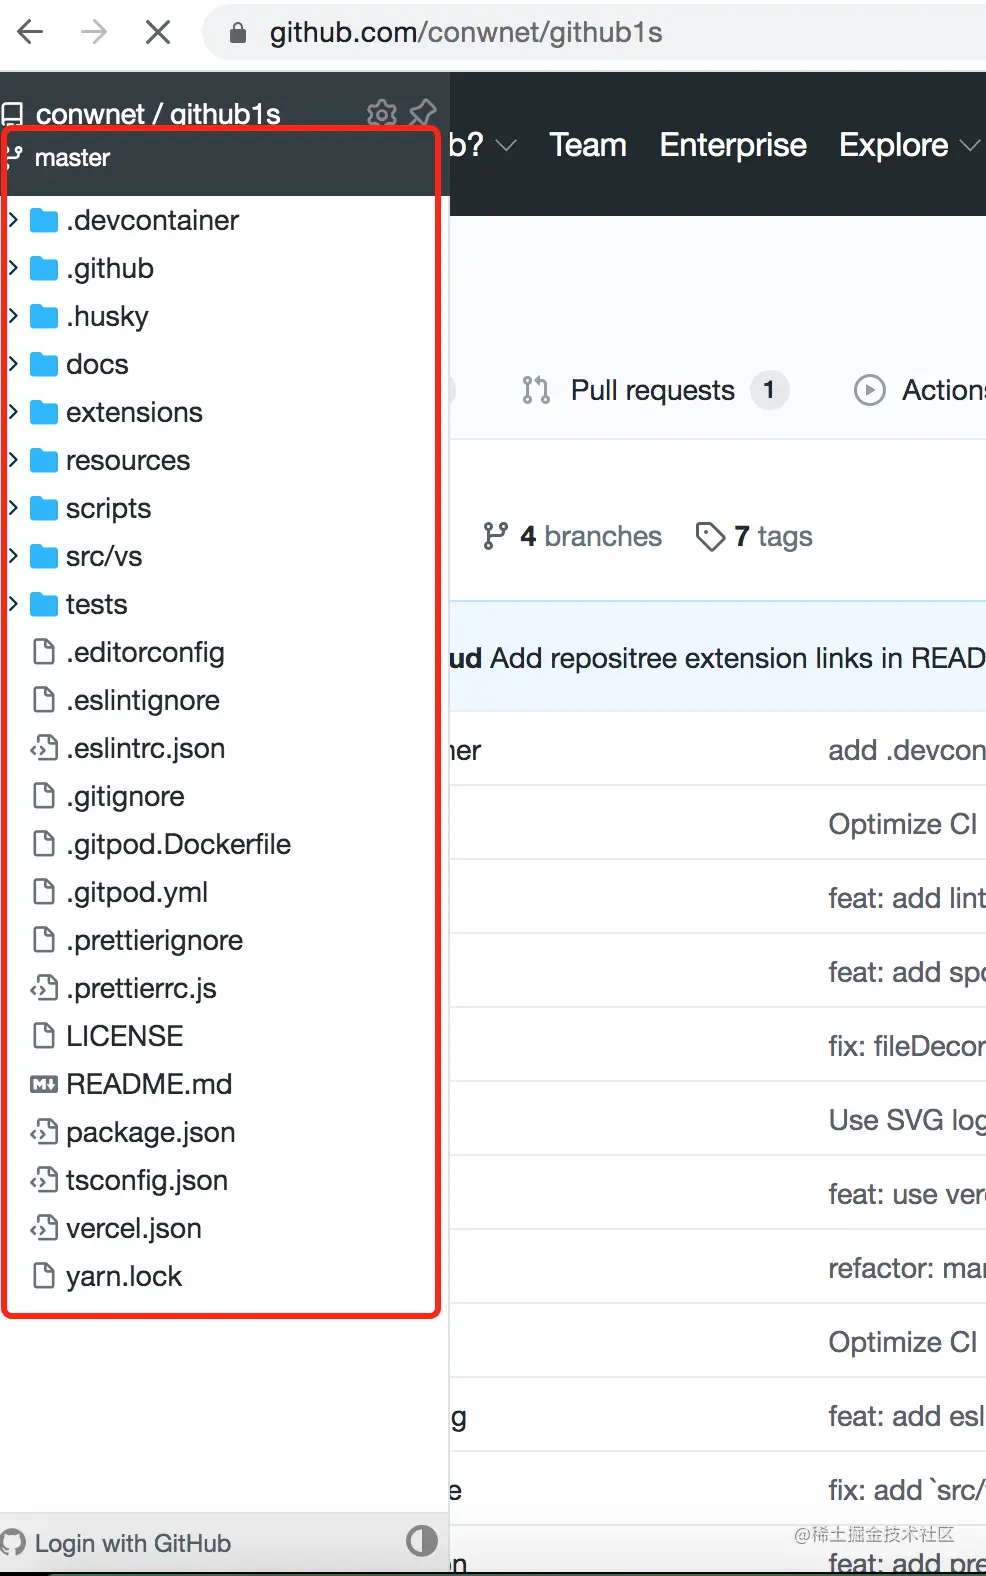Focus the github.com address bar
The width and height of the screenshot is (986, 1576).
click(594, 33)
